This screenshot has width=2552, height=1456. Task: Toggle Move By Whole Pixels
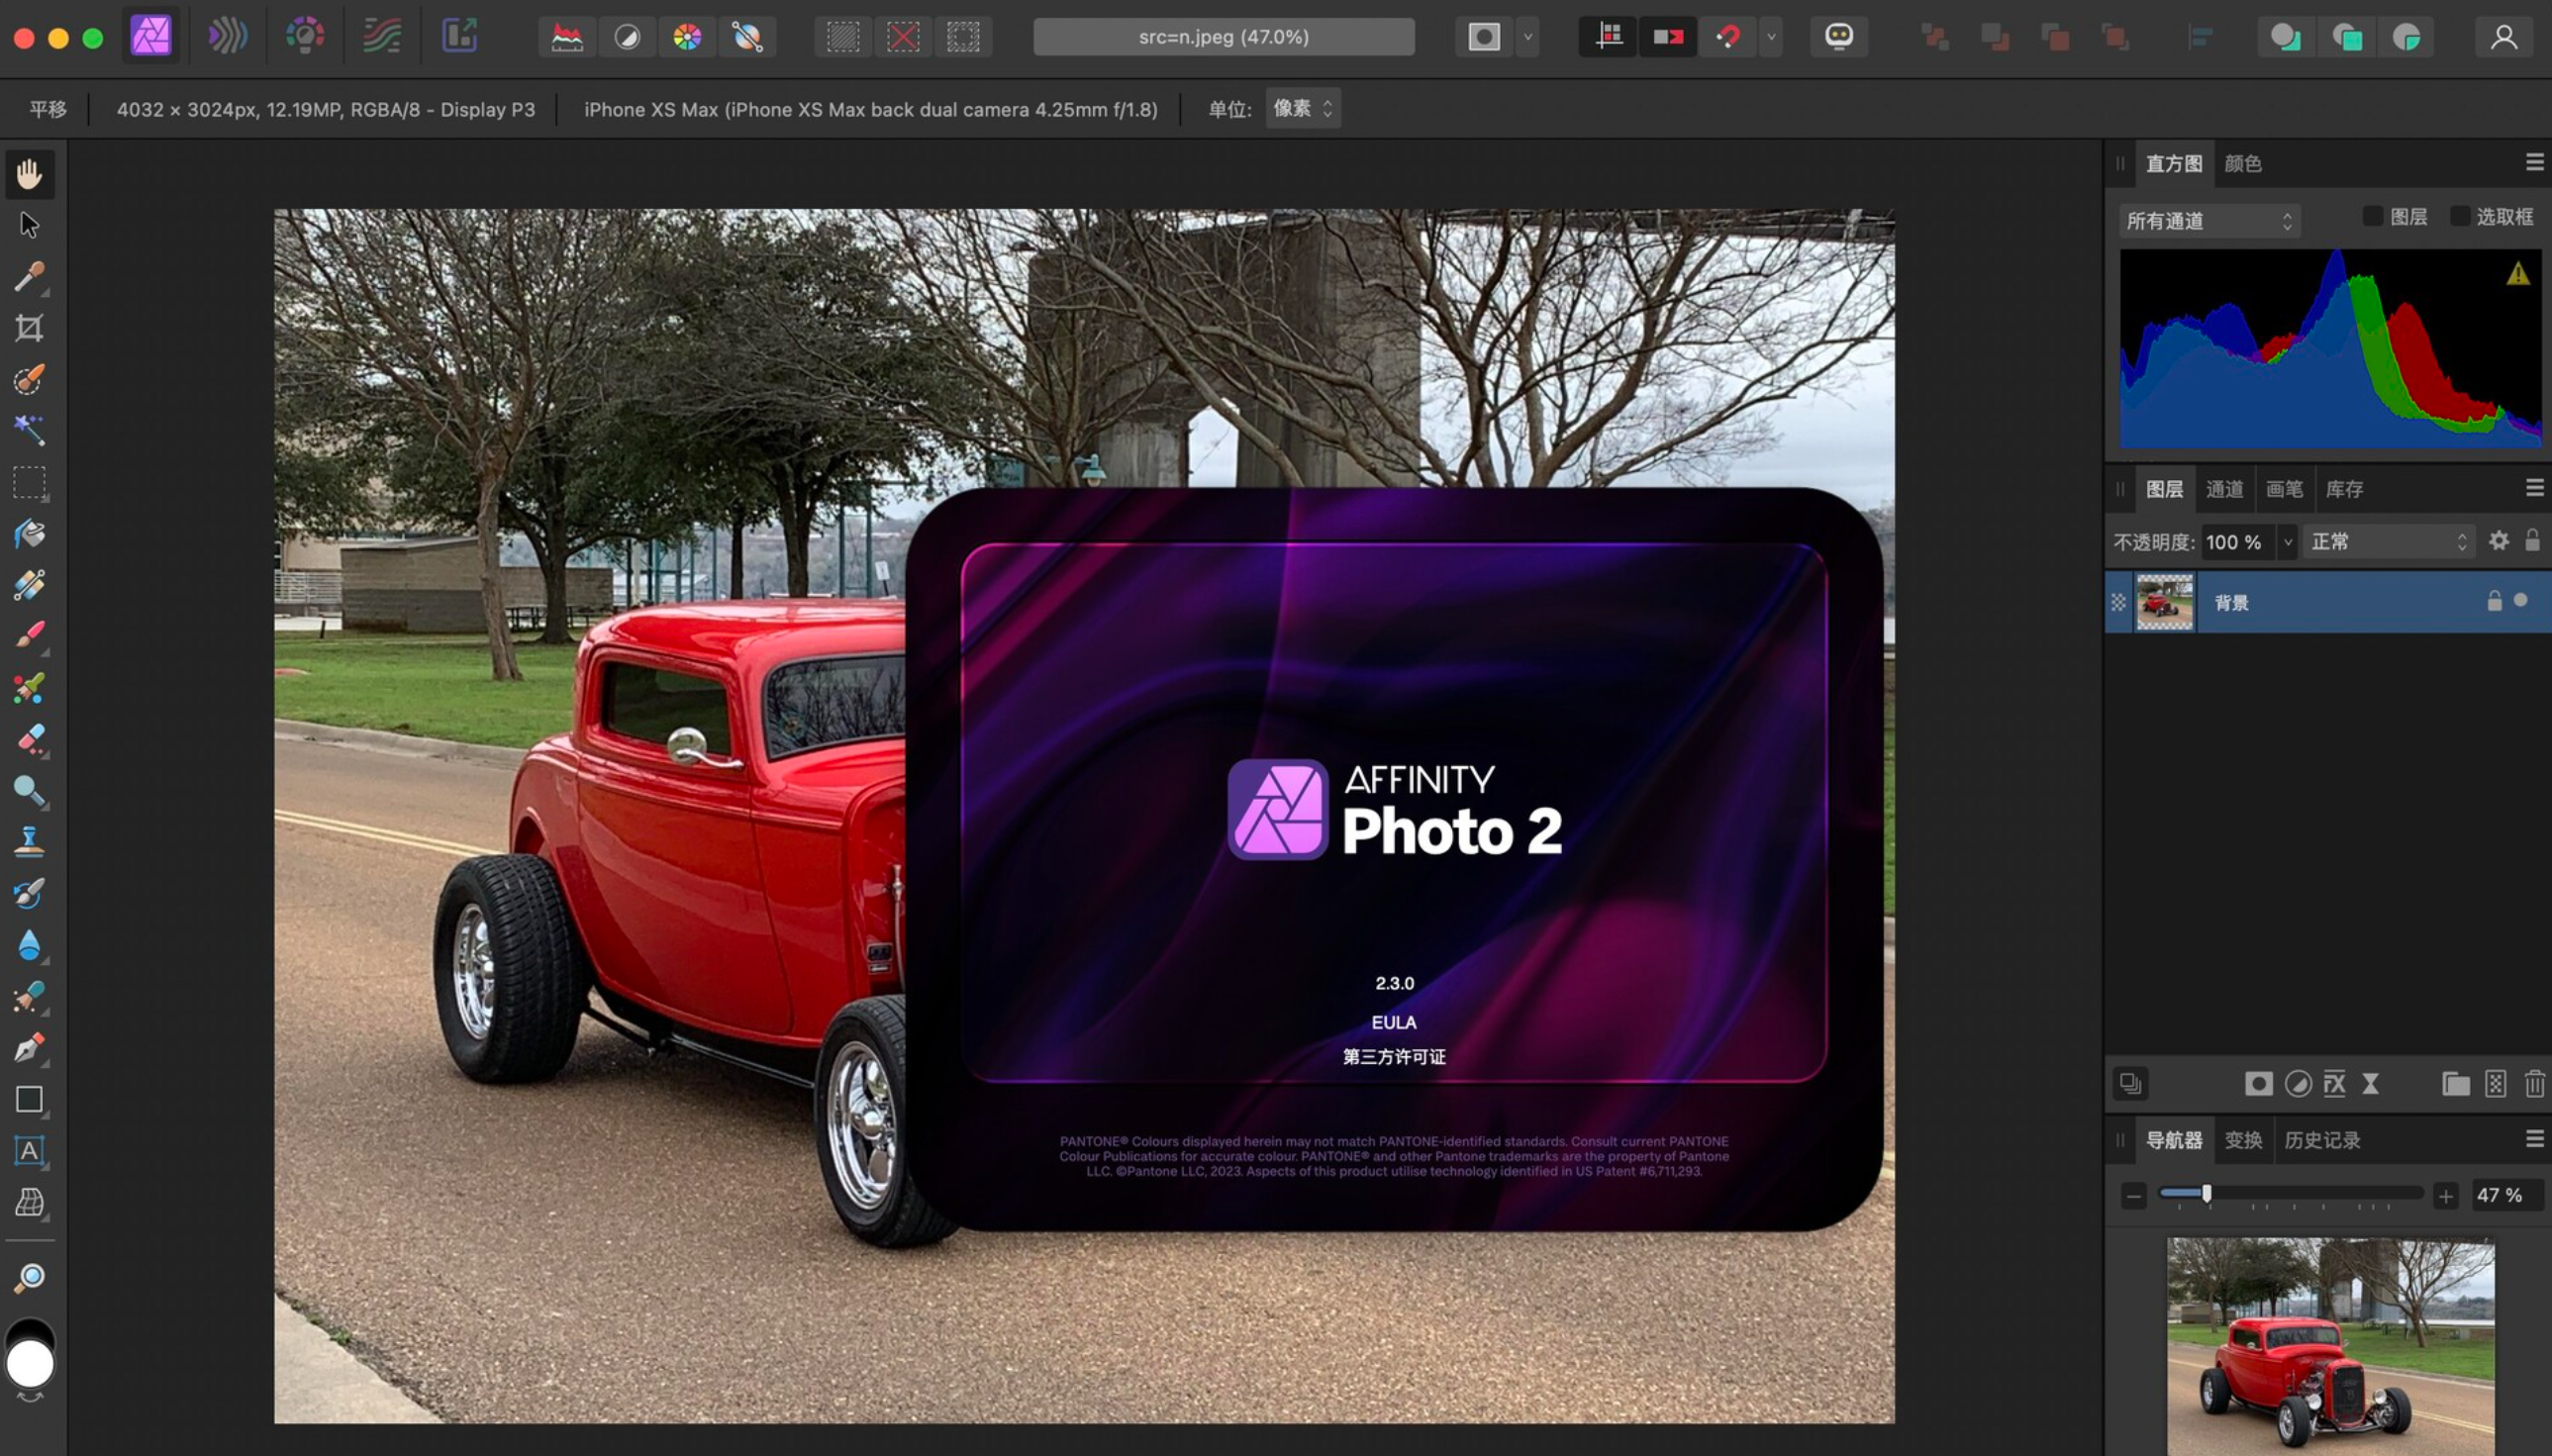[x=1668, y=37]
